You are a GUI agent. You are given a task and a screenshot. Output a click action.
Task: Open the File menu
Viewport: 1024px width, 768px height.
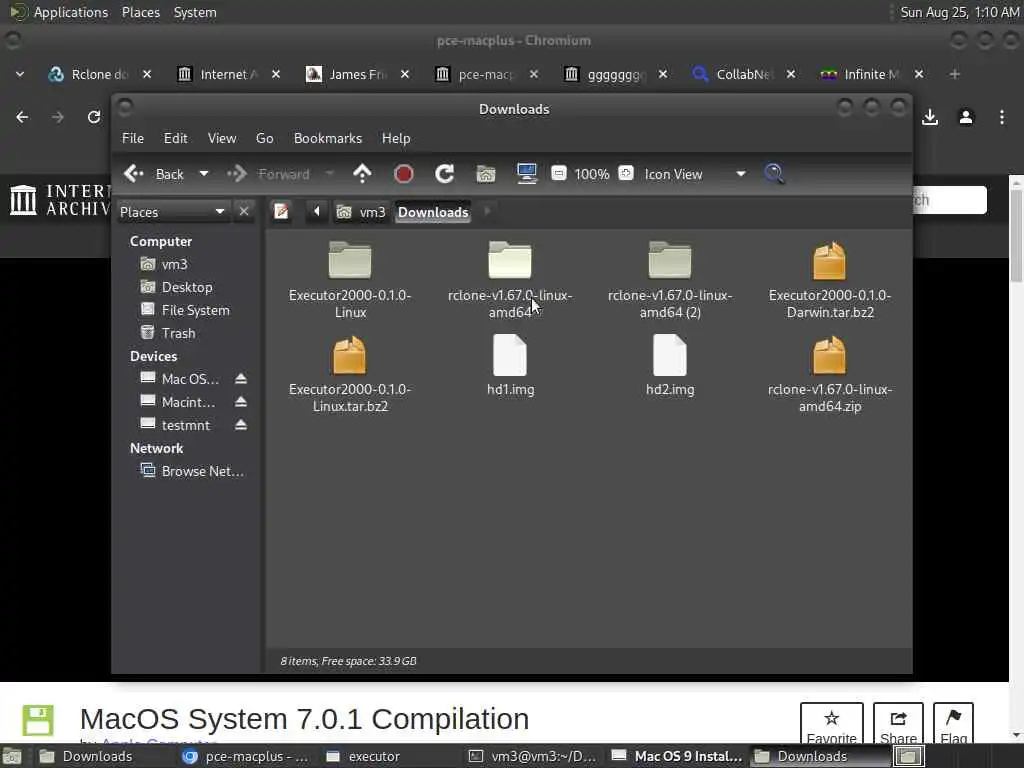(x=133, y=138)
